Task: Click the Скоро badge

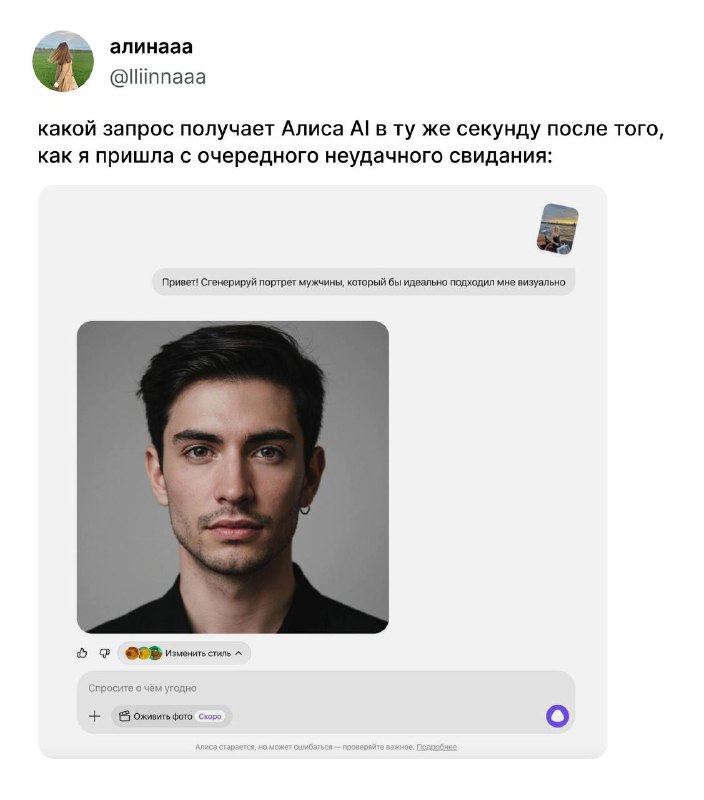Action: (x=210, y=716)
